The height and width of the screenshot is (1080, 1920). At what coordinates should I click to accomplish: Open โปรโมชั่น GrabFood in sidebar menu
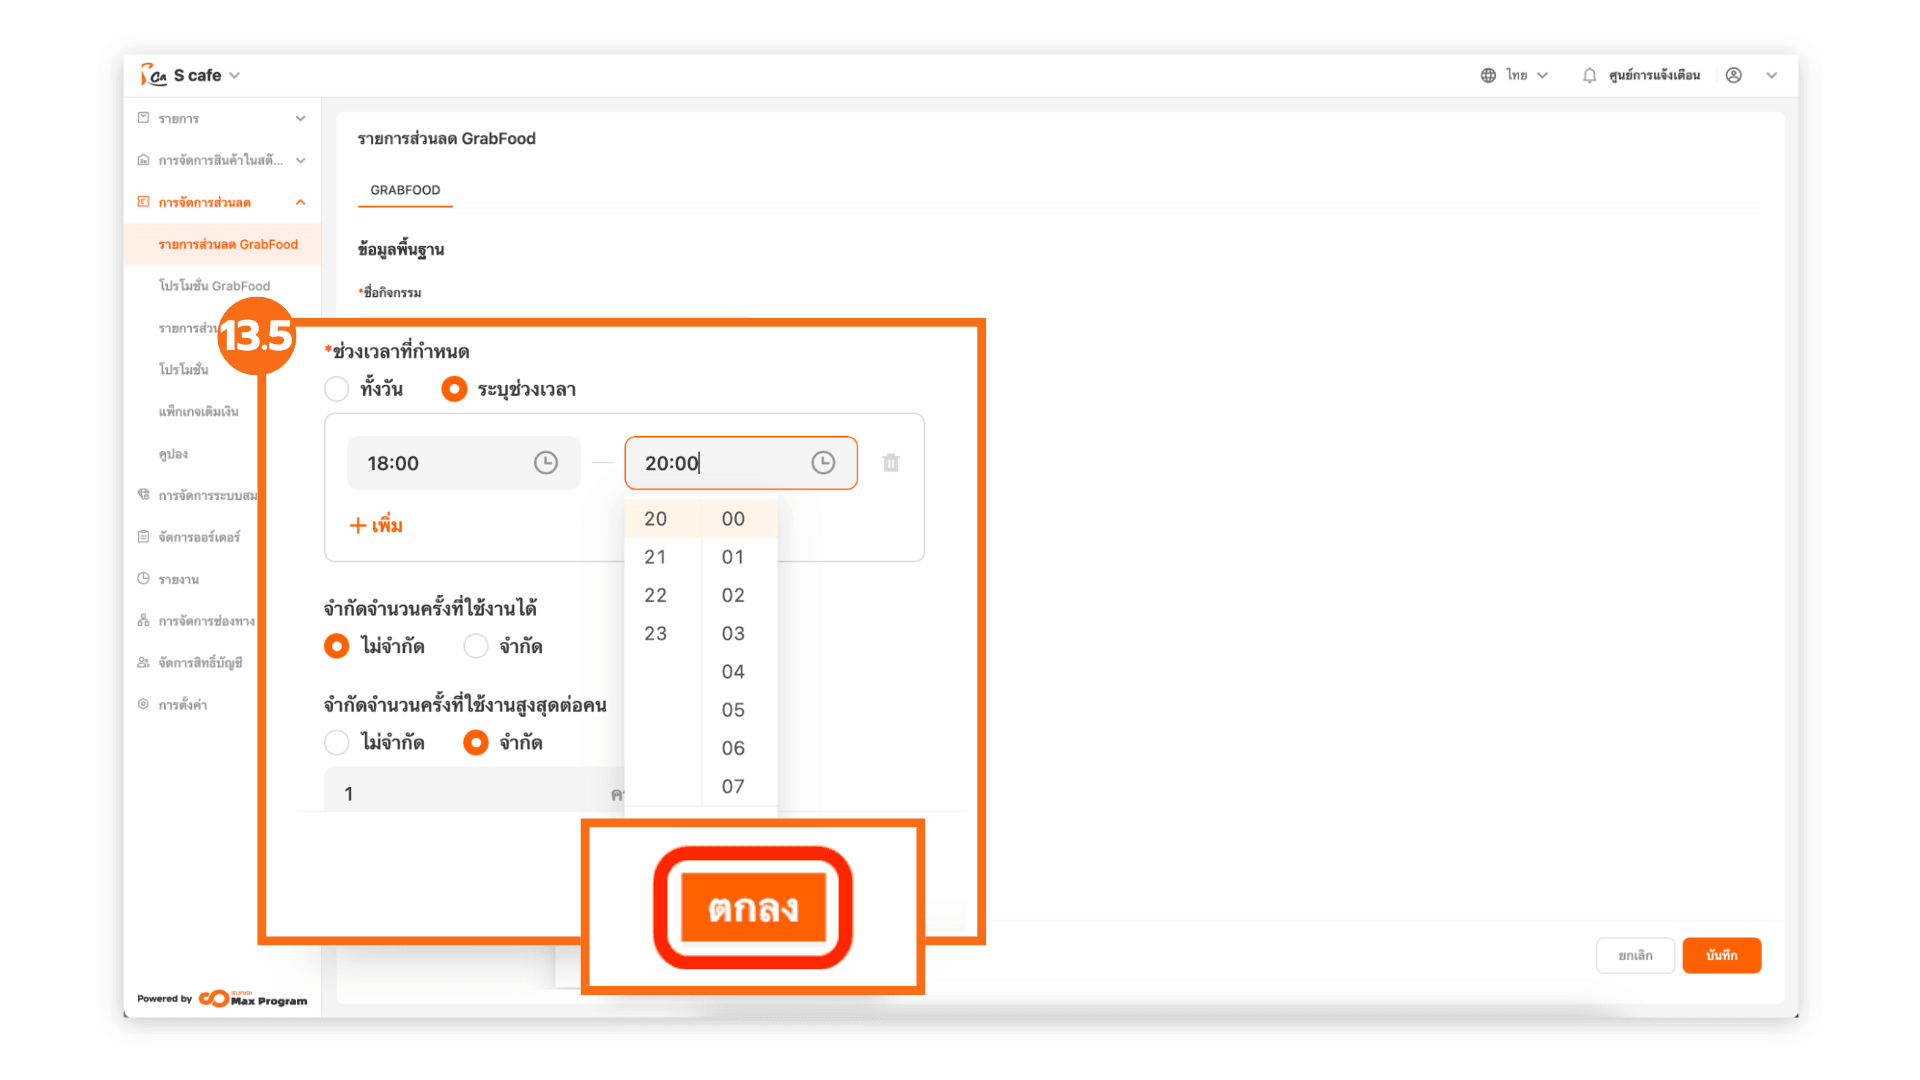coord(214,286)
